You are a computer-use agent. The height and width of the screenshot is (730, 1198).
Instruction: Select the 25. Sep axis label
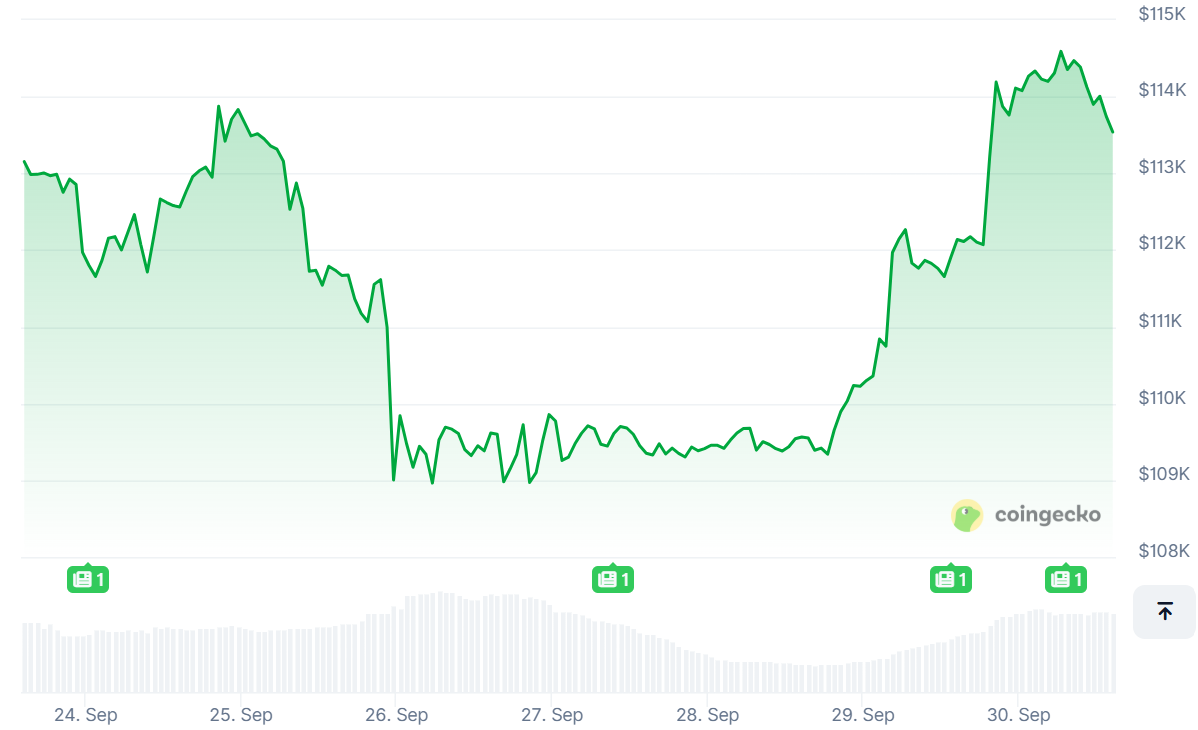[x=241, y=715]
